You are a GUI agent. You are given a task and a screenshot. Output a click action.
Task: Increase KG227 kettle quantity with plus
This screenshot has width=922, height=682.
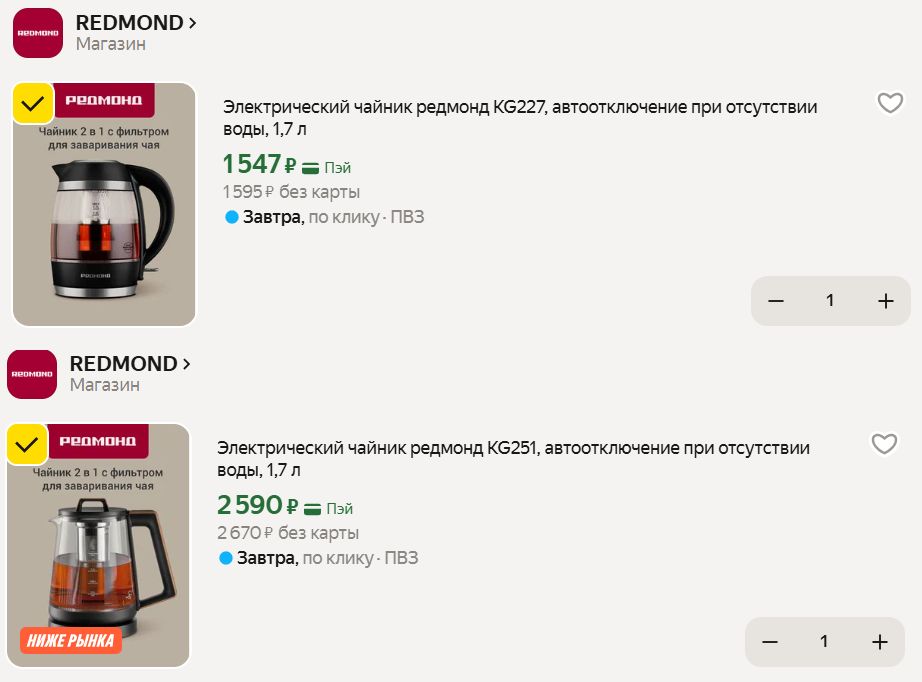(886, 301)
